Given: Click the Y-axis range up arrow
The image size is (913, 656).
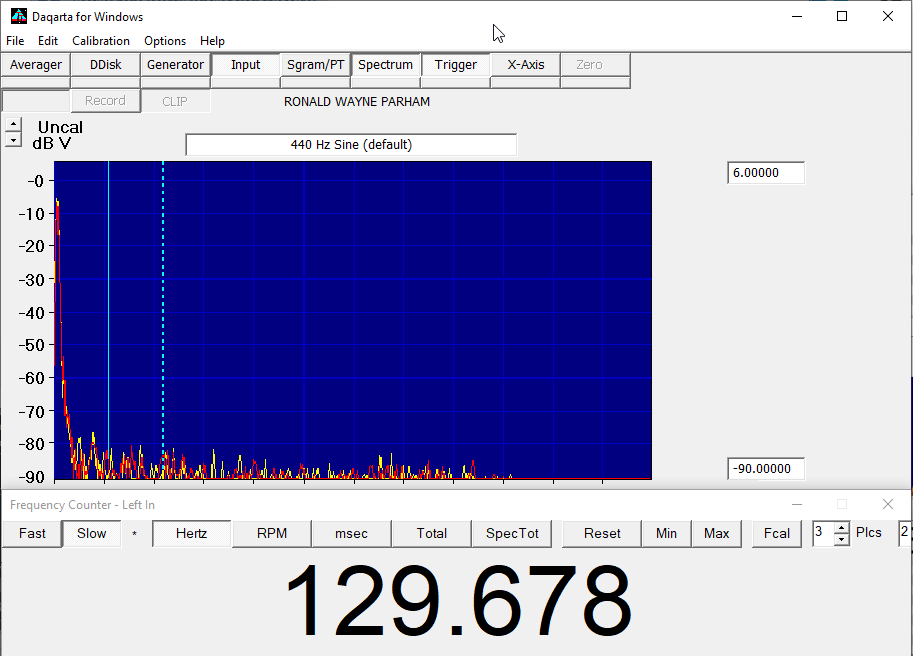Looking at the screenshot, I should pyautogui.click(x=12, y=125).
